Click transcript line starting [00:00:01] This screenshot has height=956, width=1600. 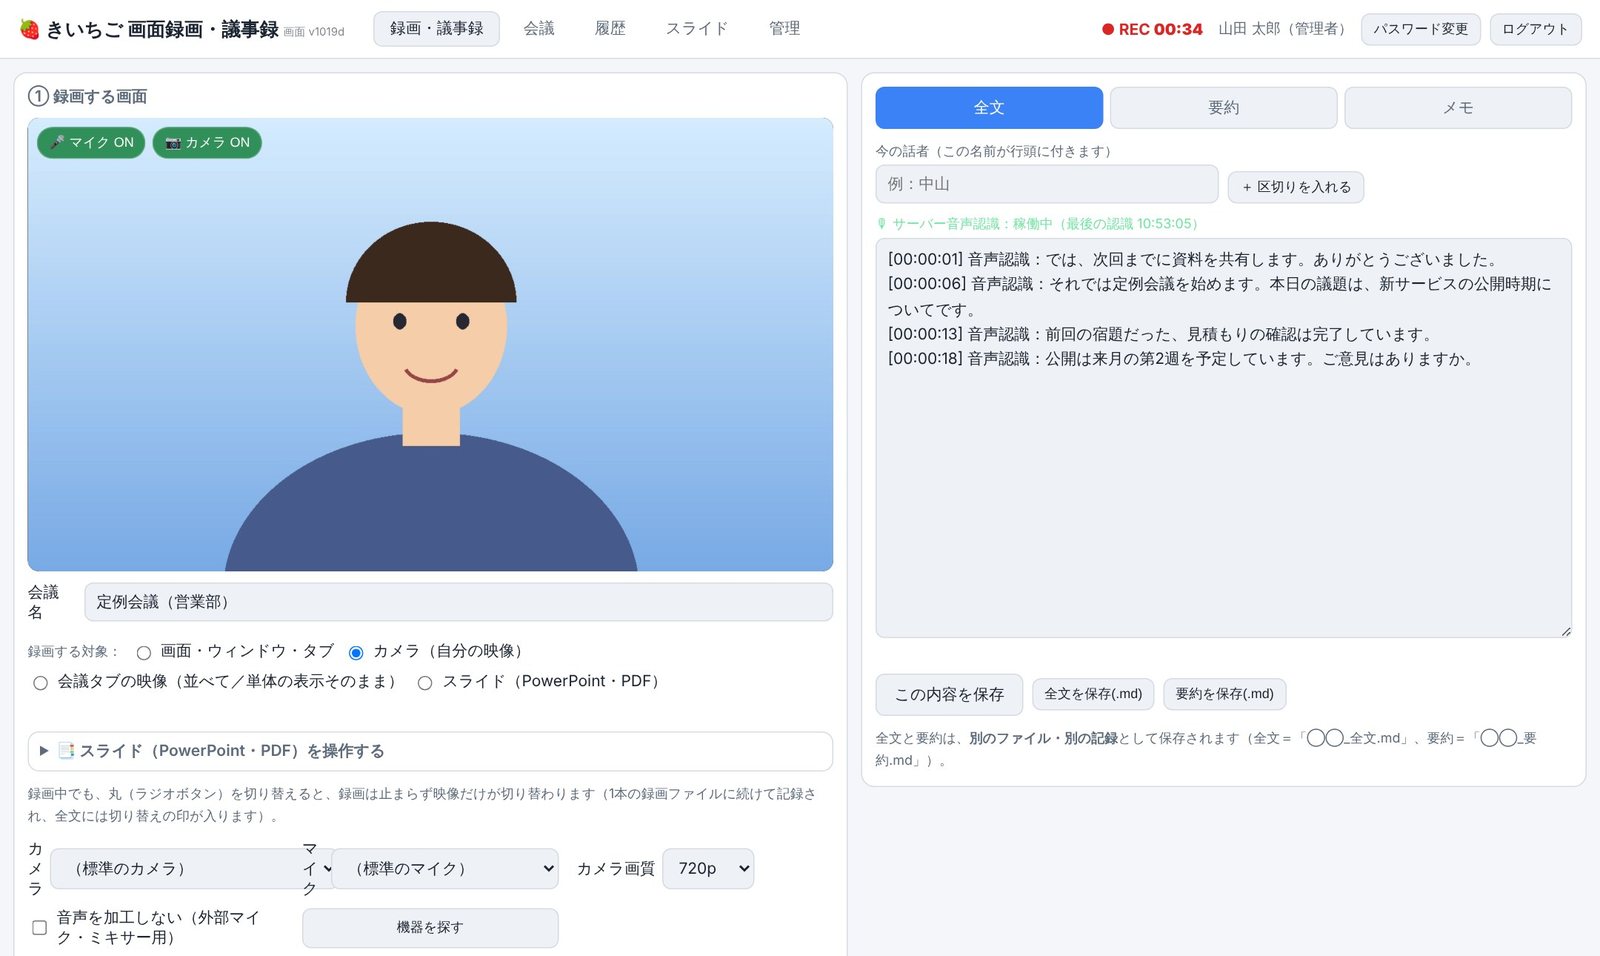[x=1195, y=259]
